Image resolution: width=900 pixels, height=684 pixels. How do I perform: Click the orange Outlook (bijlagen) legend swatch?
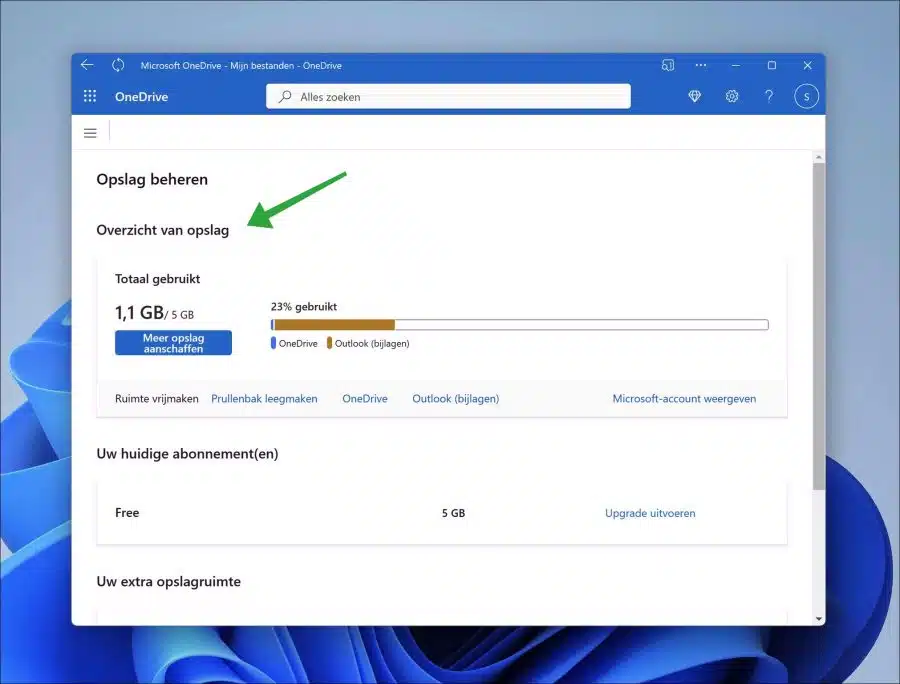click(x=329, y=343)
